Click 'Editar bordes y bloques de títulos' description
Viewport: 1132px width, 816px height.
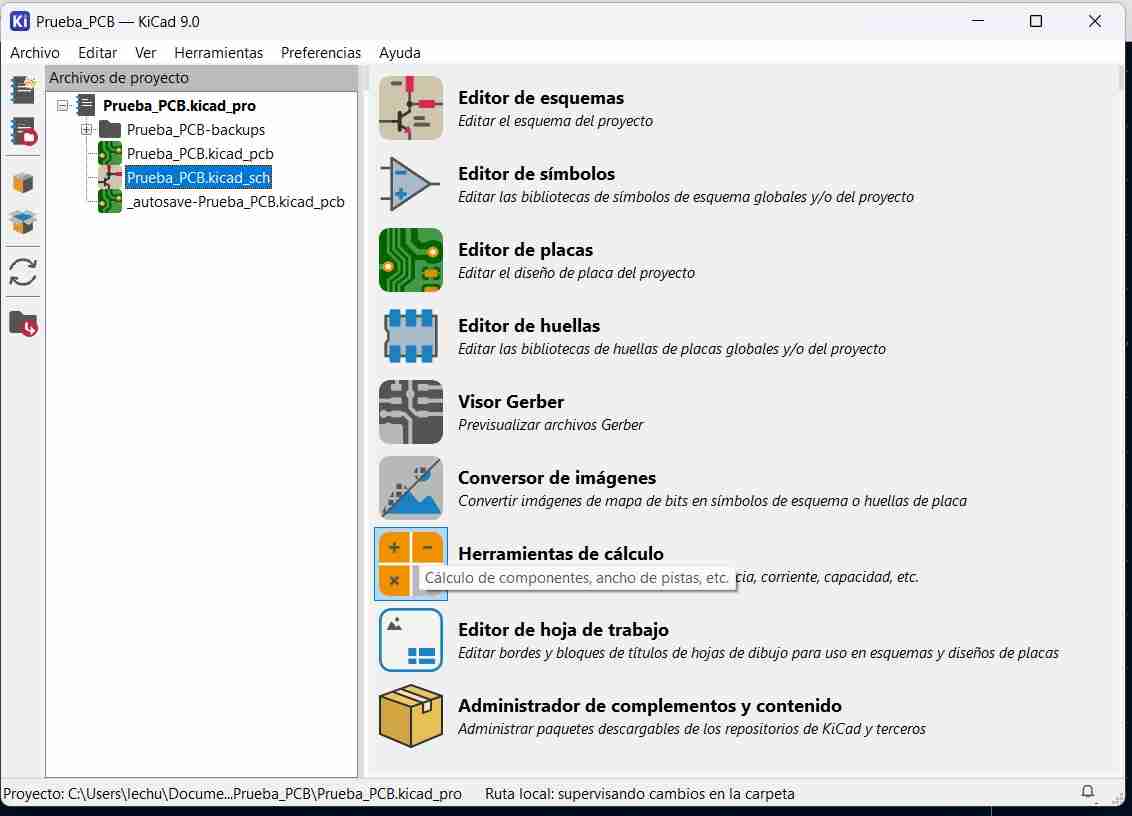coord(758,654)
